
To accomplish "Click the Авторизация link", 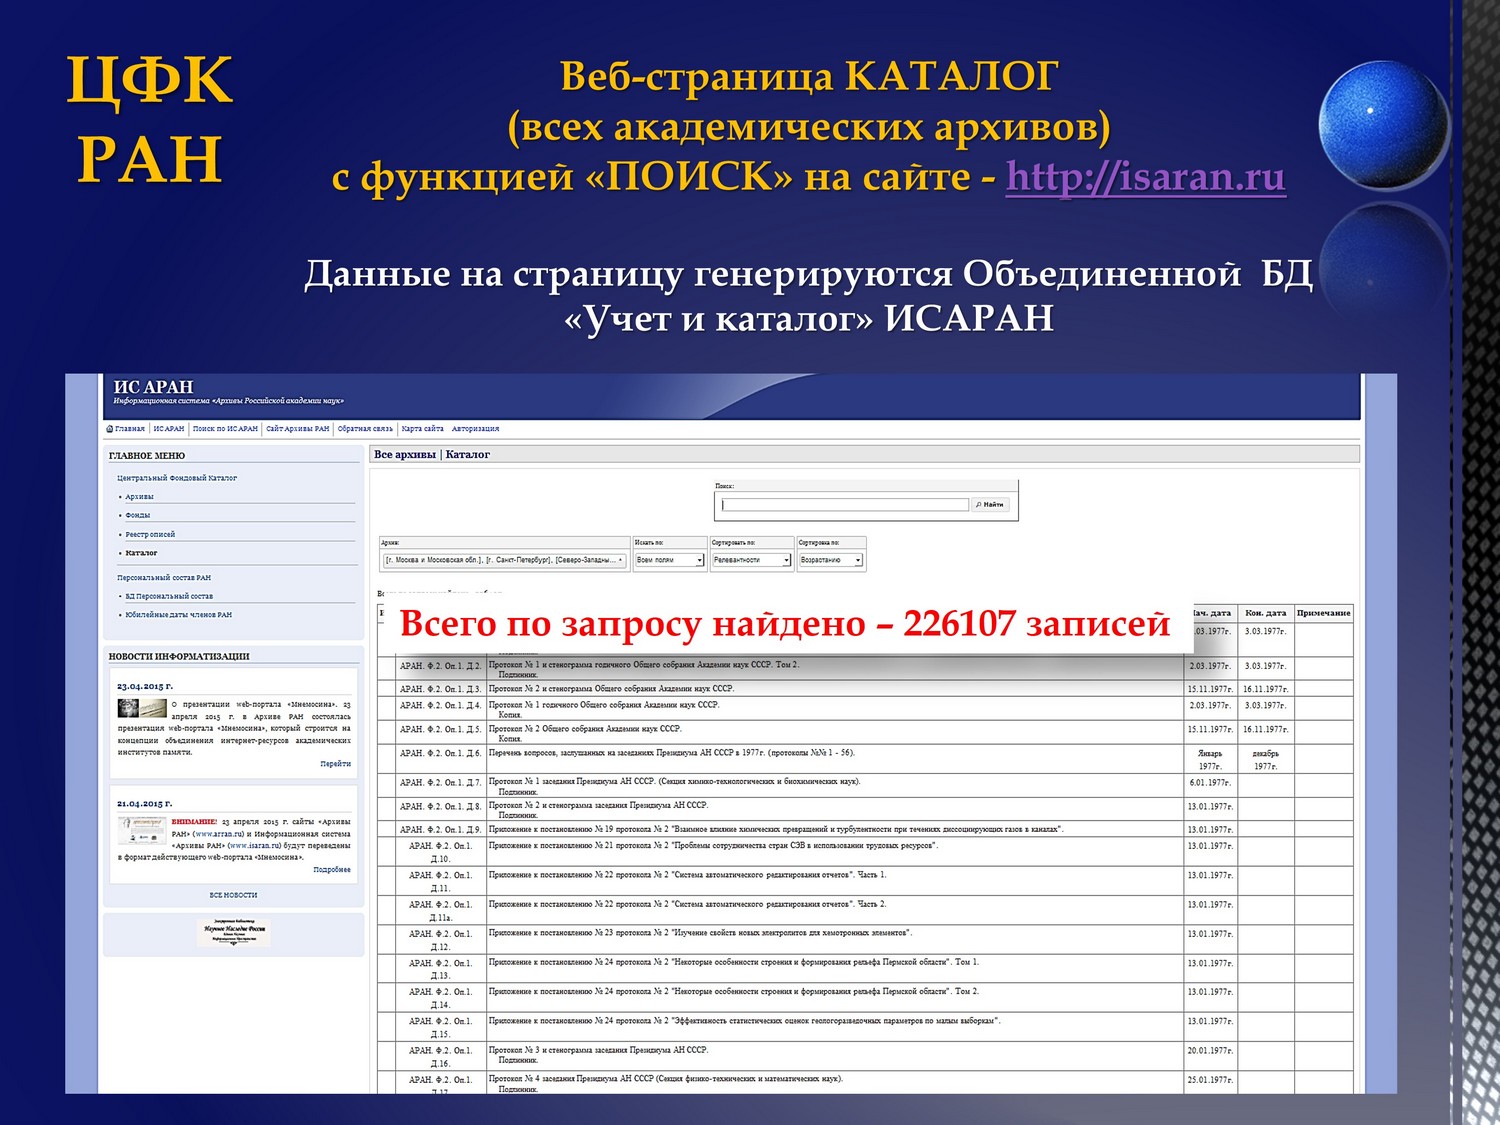I will pos(475,429).
